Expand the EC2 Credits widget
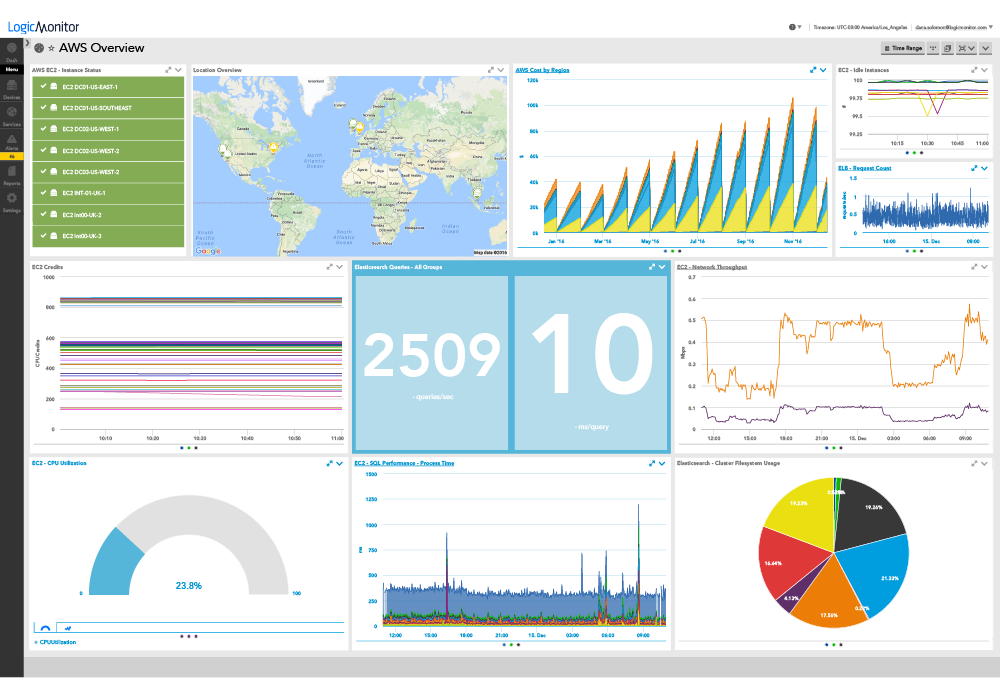The image size is (1000, 678). point(330,267)
